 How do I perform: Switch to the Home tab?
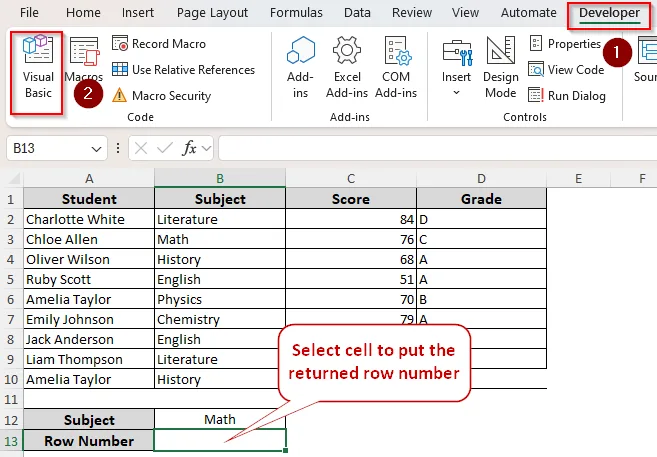[83, 13]
